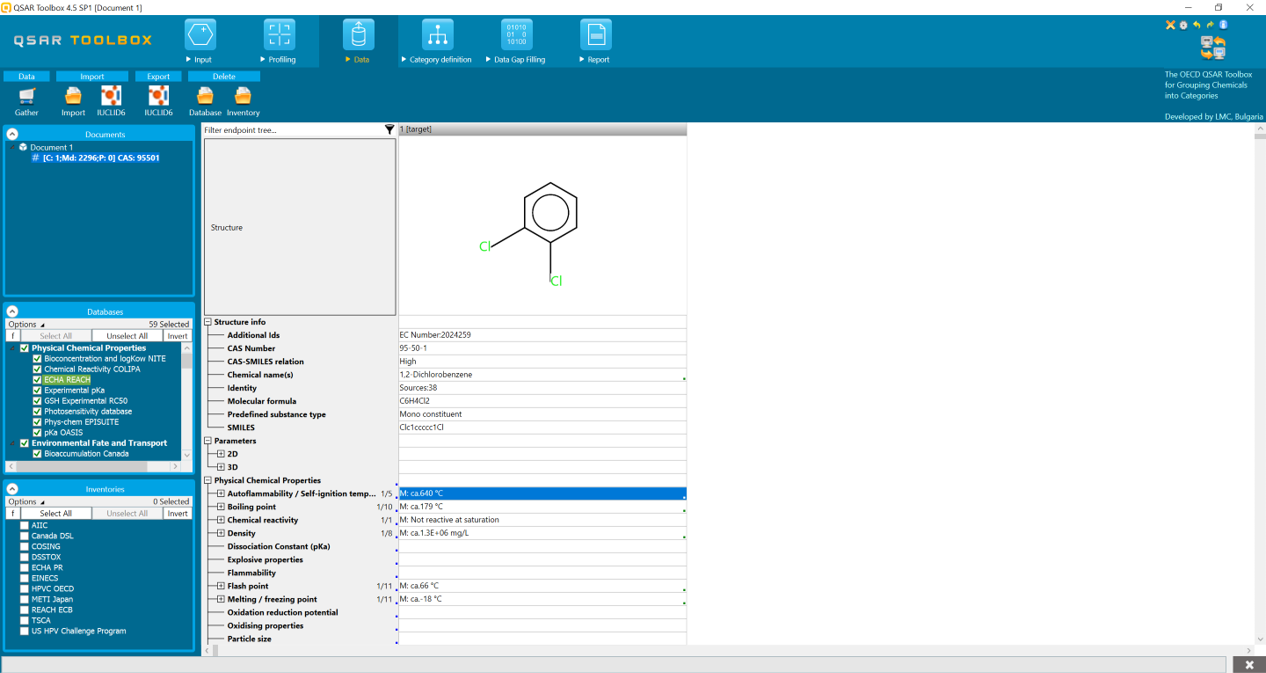
Task: Switch to the Export tab
Action: (x=158, y=76)
